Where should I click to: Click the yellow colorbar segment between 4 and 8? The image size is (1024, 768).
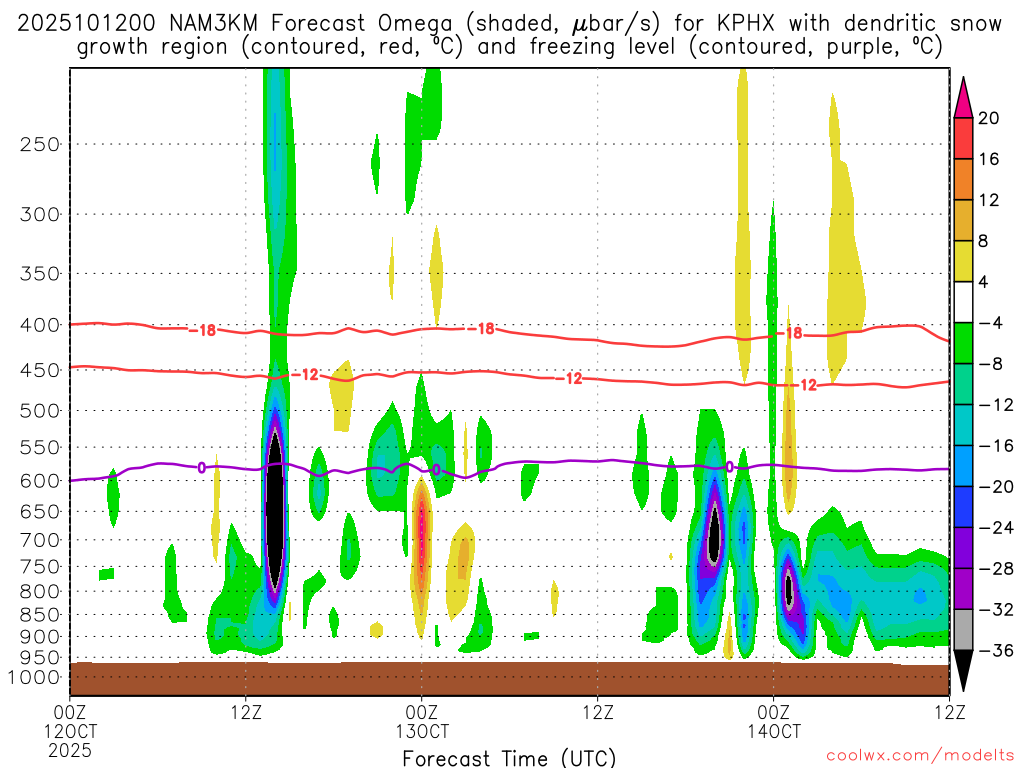pos(963,261)
